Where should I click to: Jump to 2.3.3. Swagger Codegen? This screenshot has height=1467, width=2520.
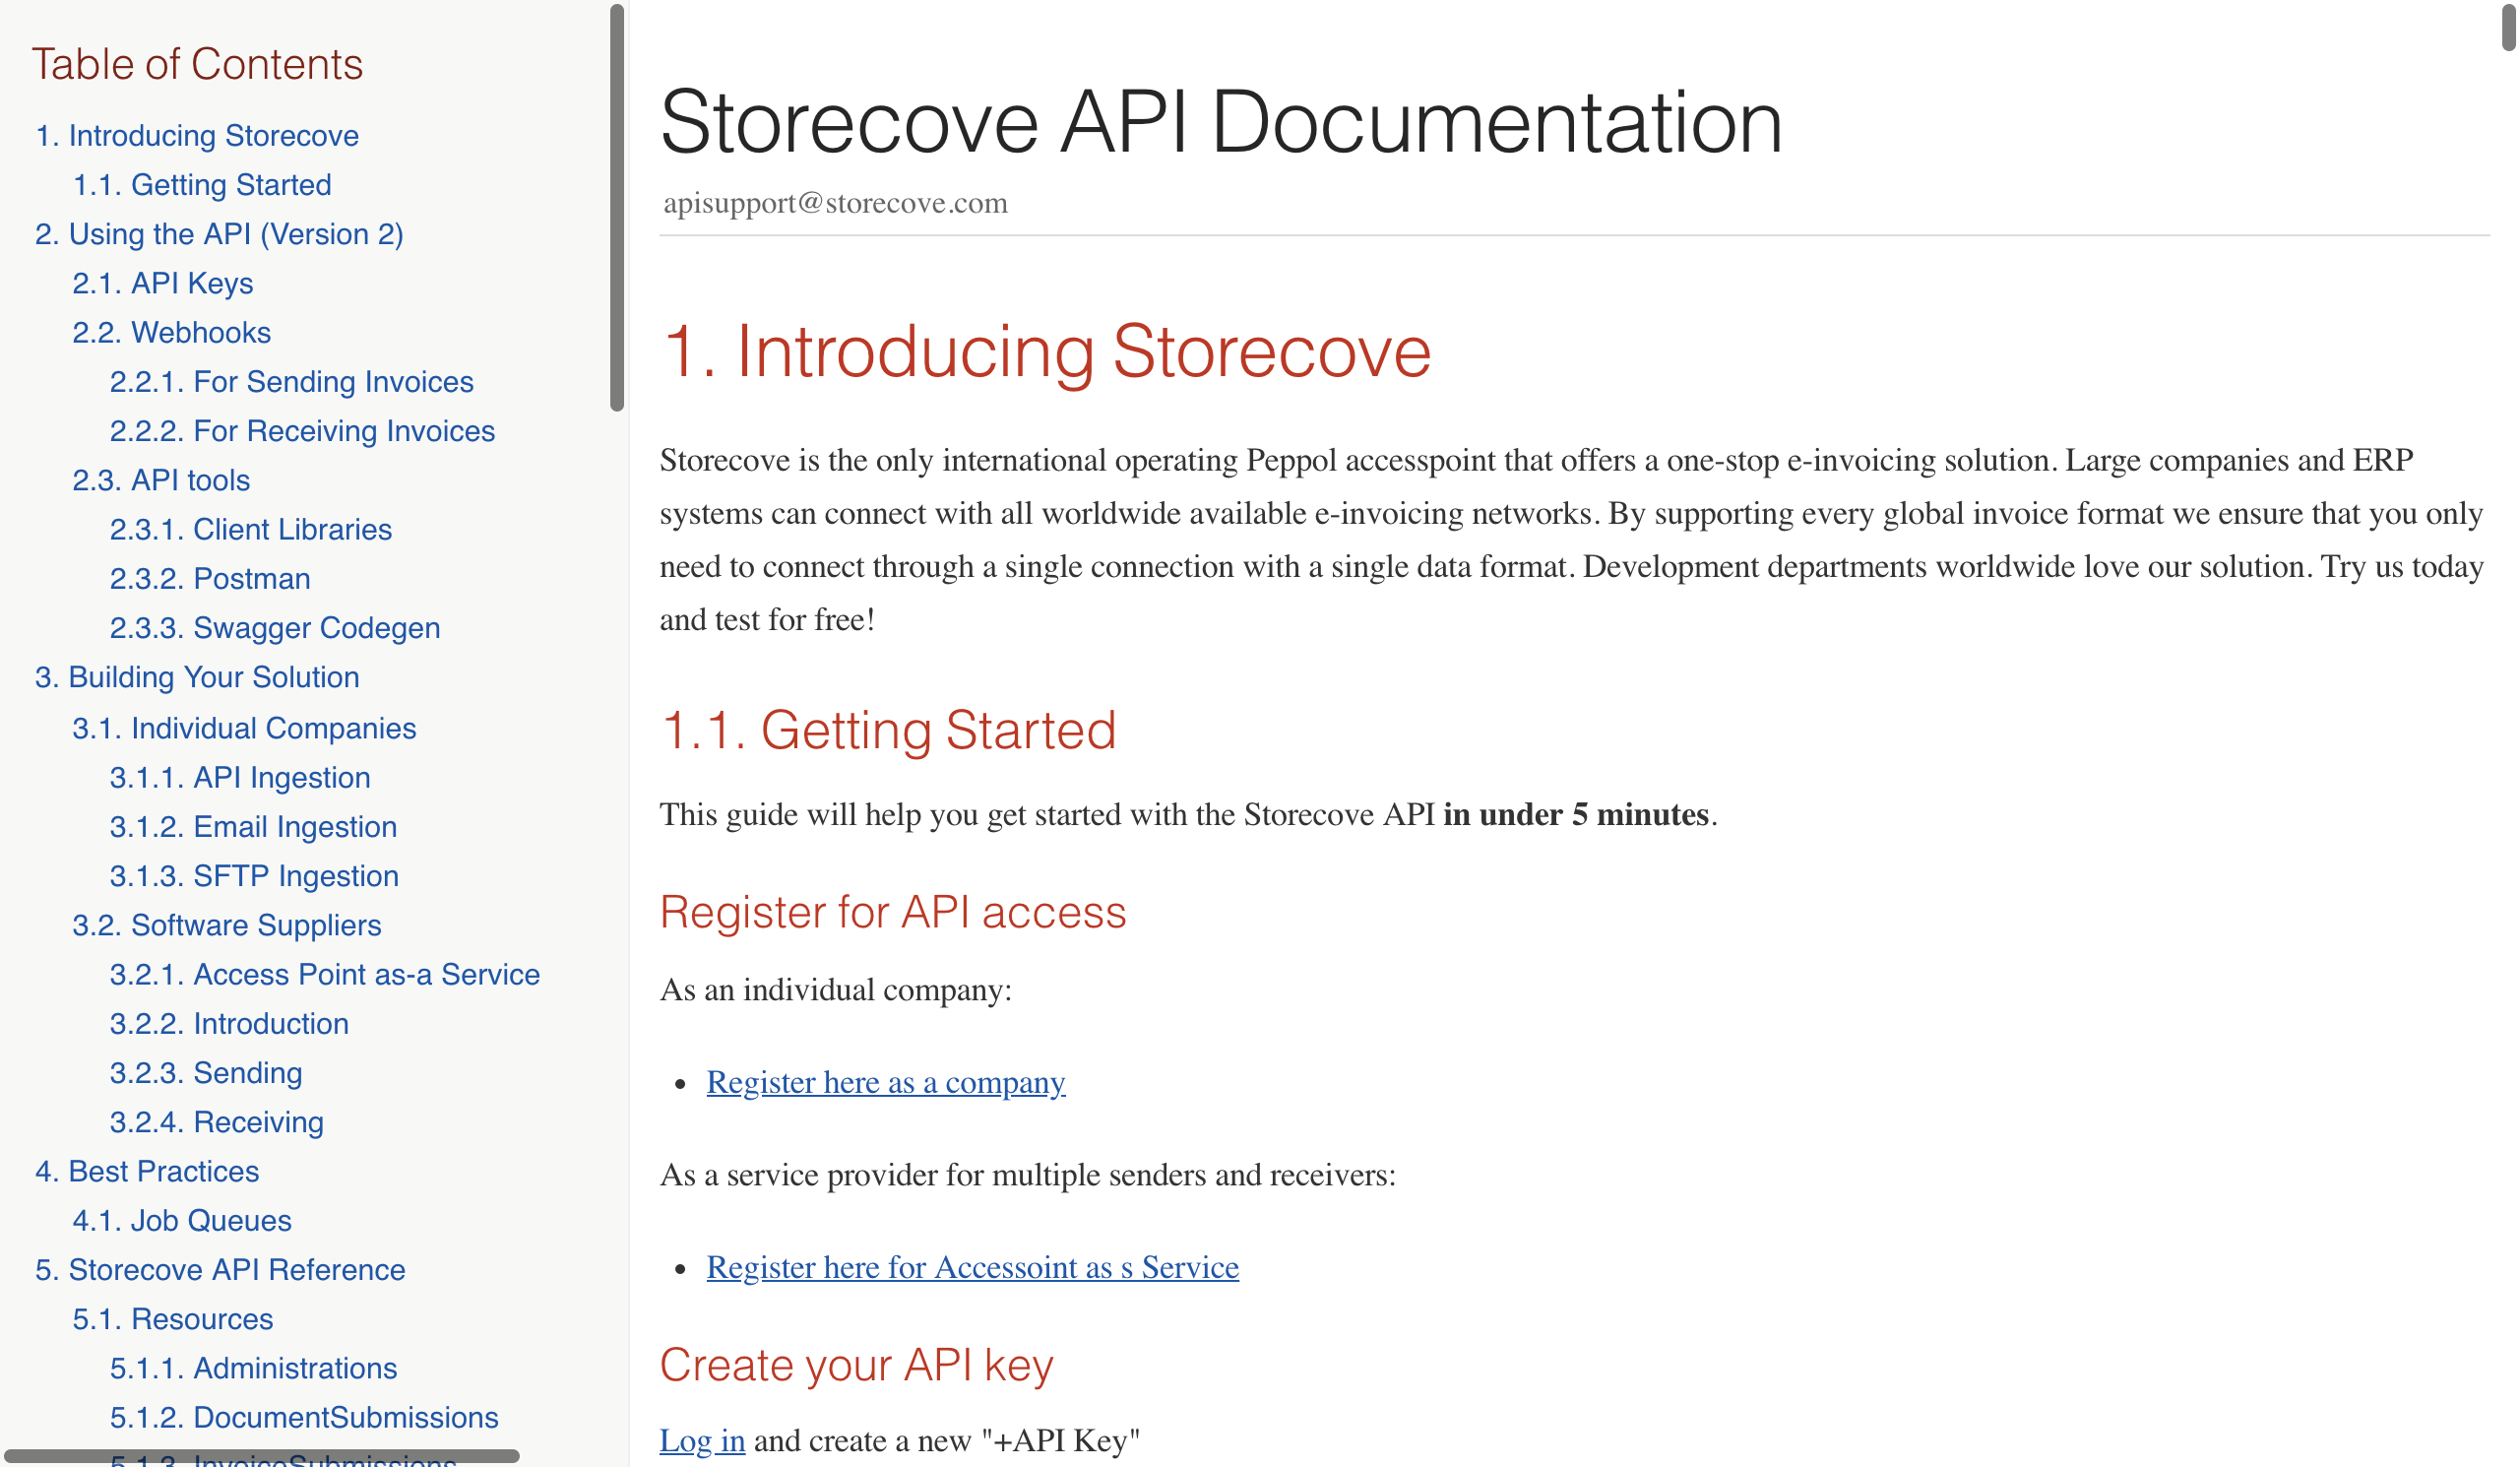pyautogui.click(x=275, y=628)
